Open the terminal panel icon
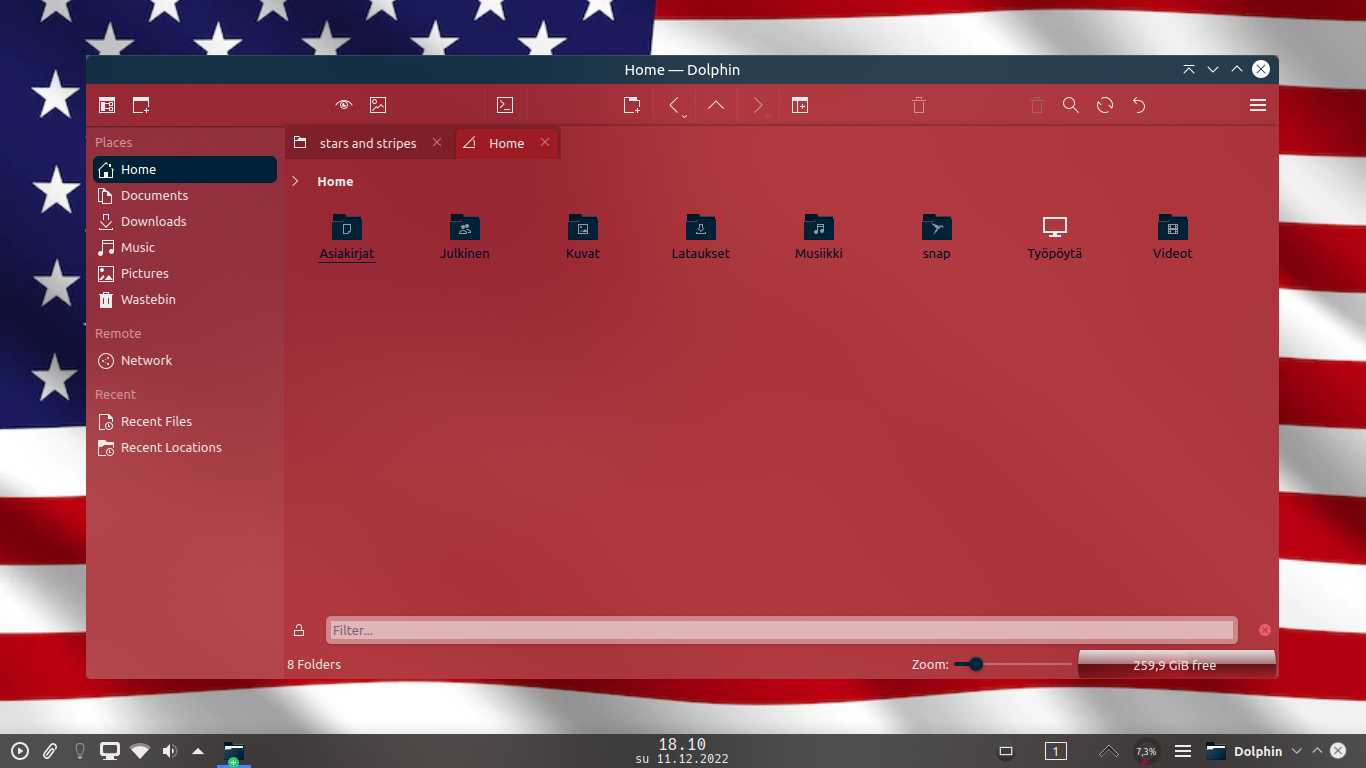Viewport: 1366px width, 768px height. coord(505,105)
